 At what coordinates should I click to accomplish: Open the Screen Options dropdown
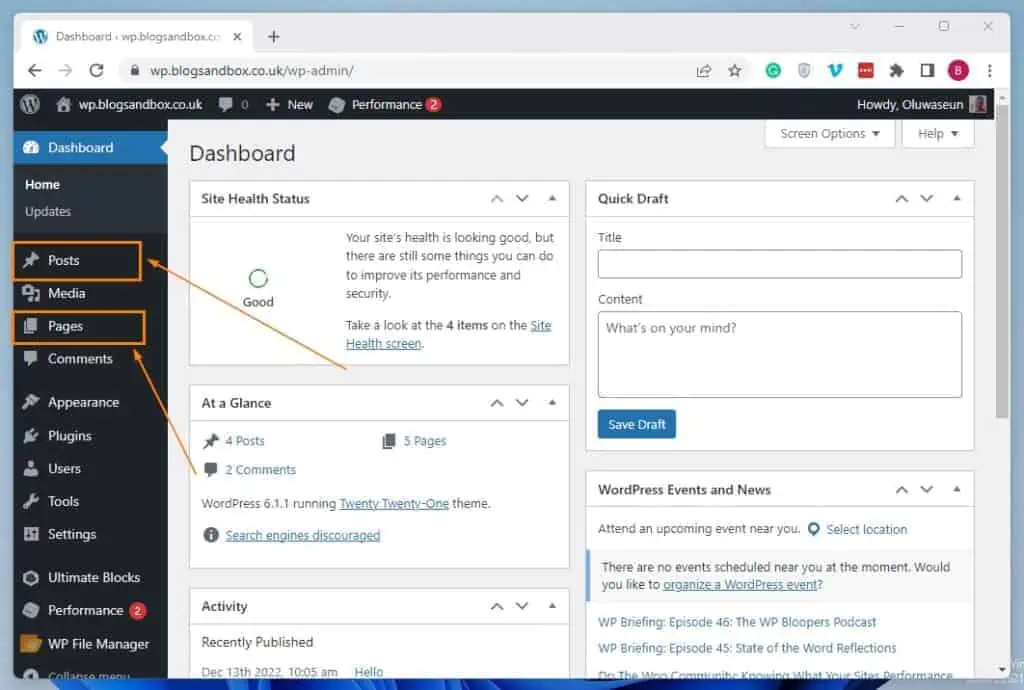(828, 133)
